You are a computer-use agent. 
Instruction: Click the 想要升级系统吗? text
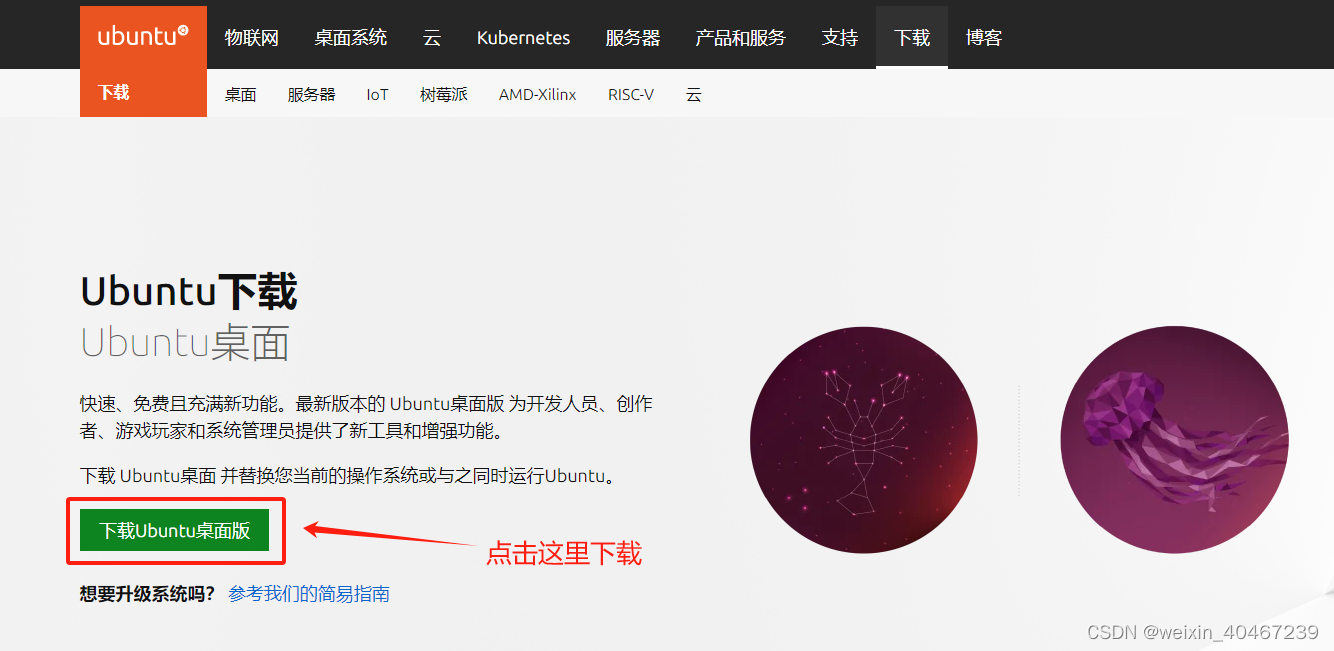tap(147, 594)
